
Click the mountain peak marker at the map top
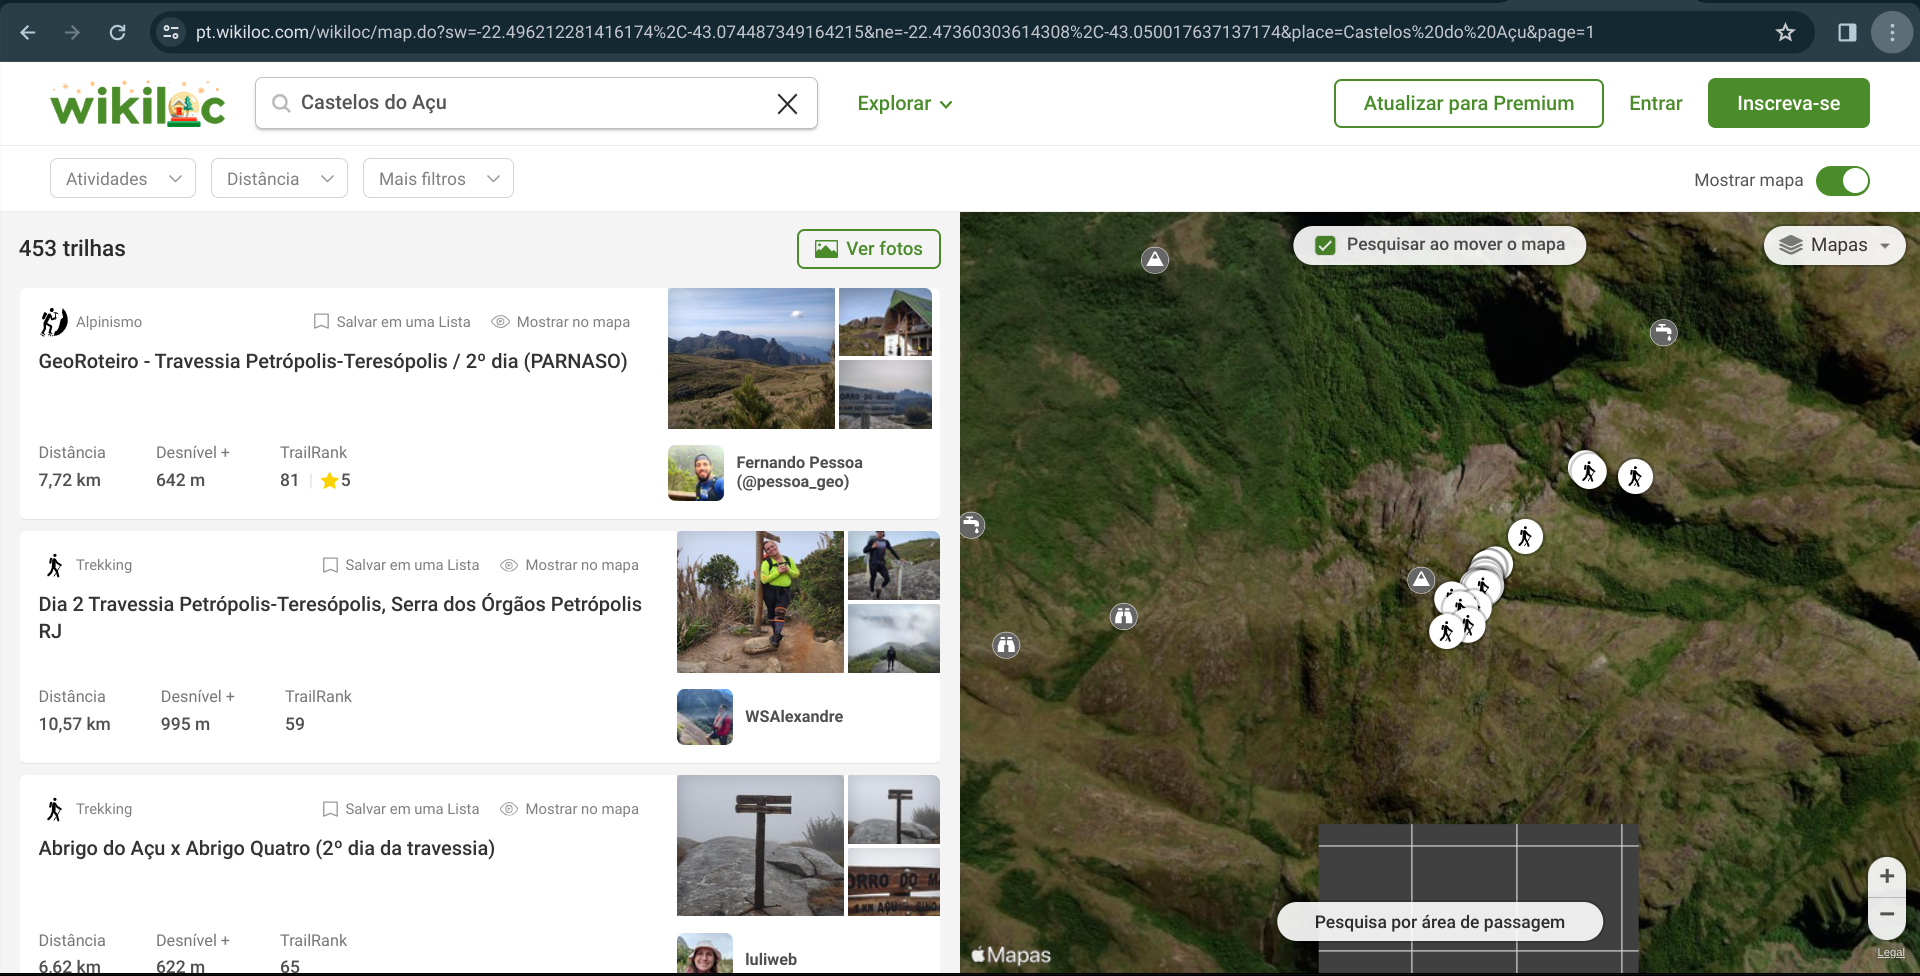point(1155,261)
